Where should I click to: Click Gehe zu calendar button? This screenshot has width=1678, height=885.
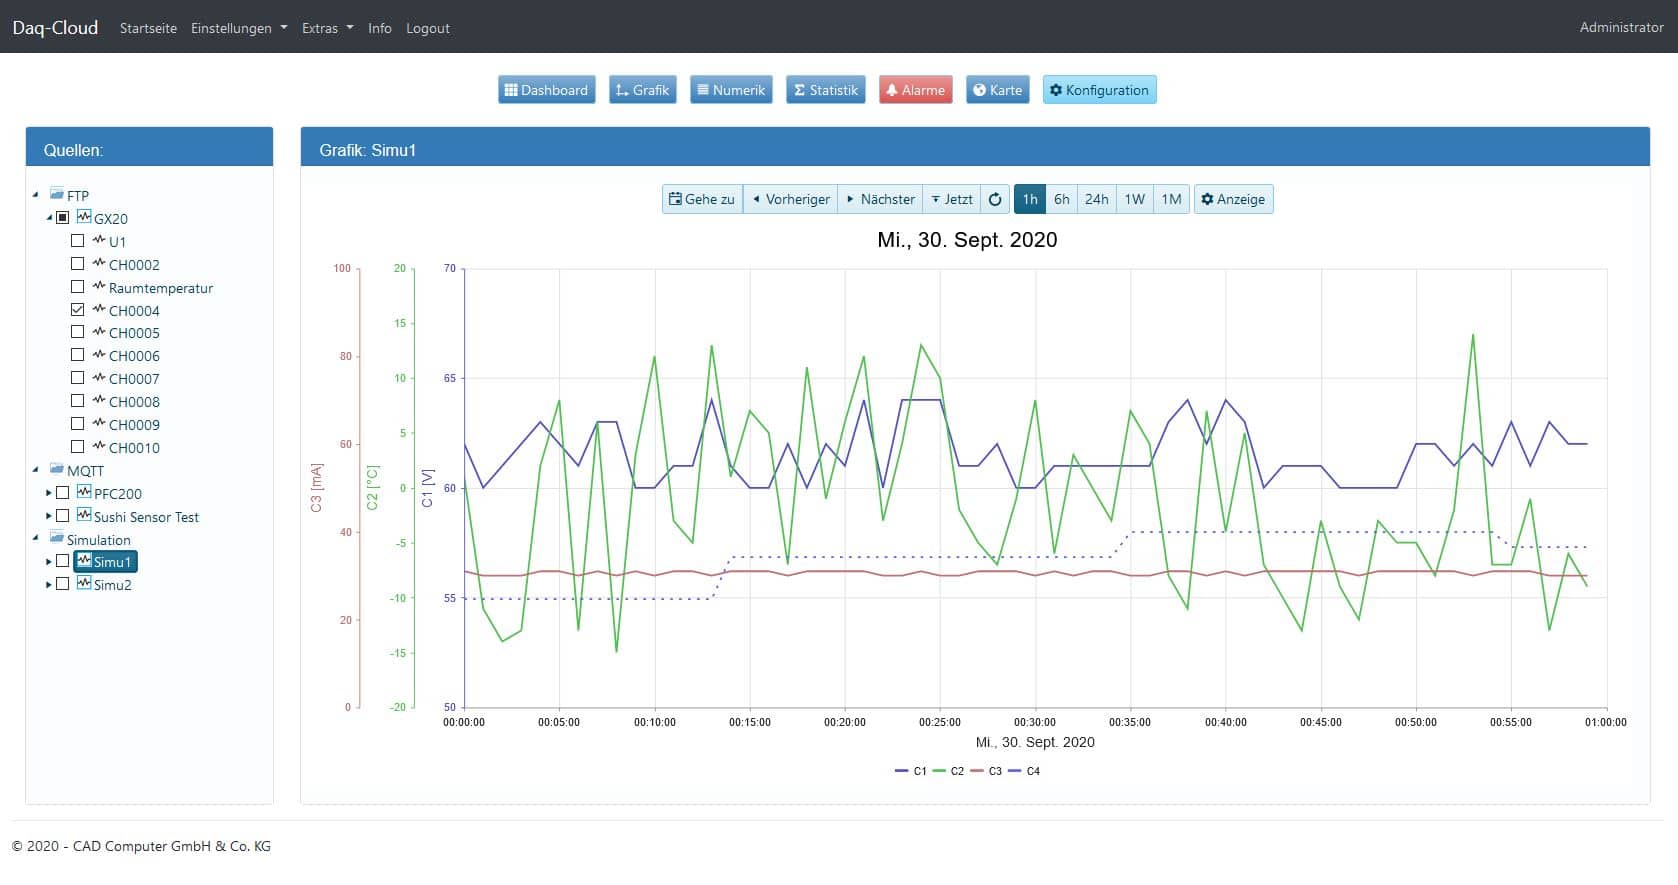pyautogui.click(x=702, y=199)
